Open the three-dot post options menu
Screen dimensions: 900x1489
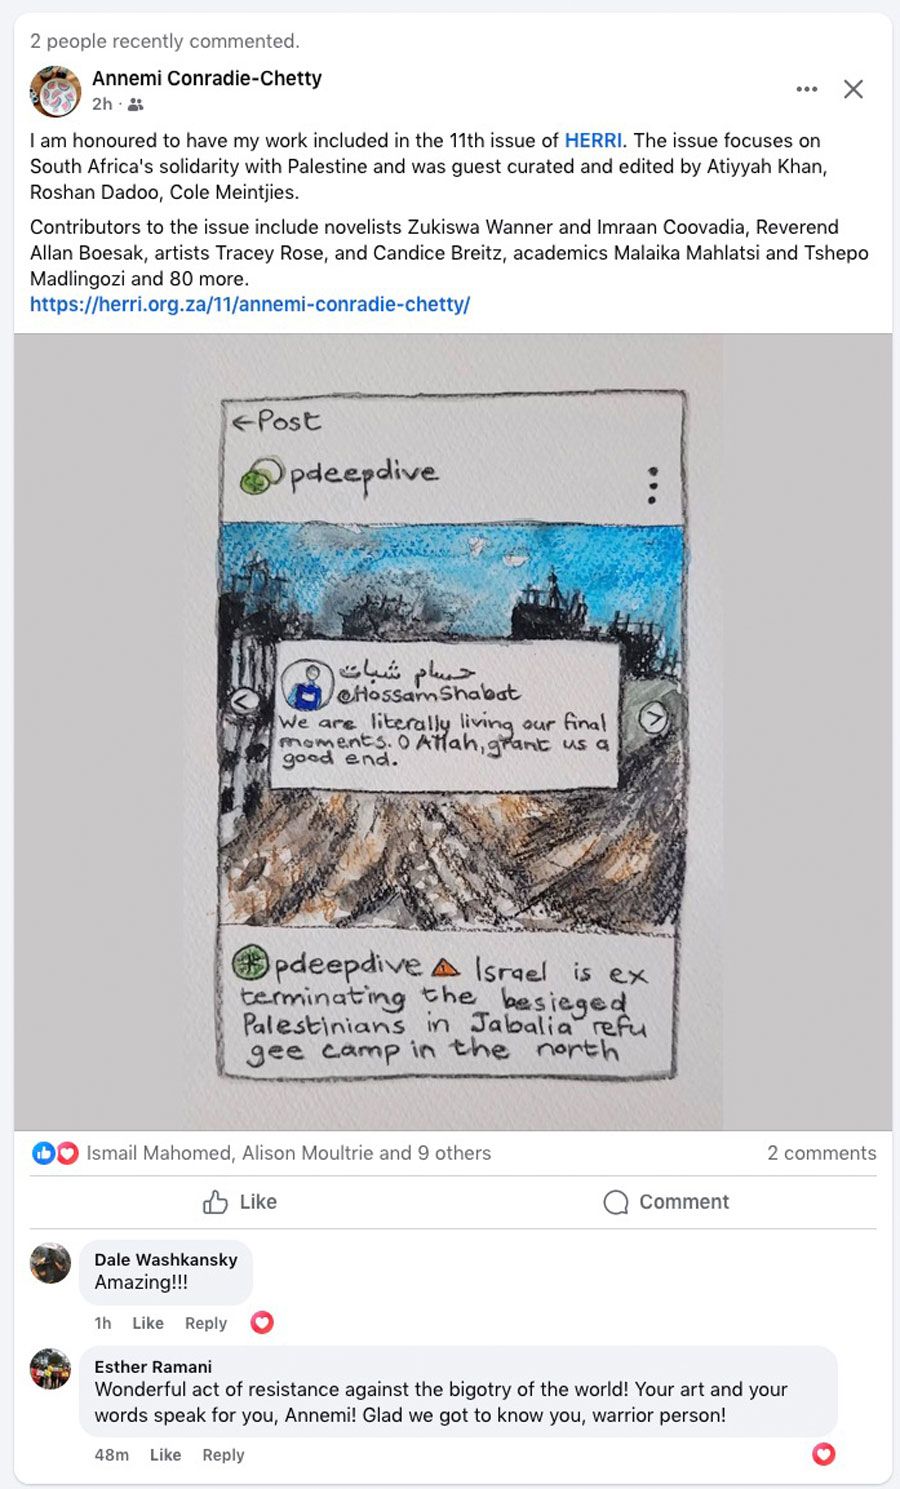tap(807, 89)
